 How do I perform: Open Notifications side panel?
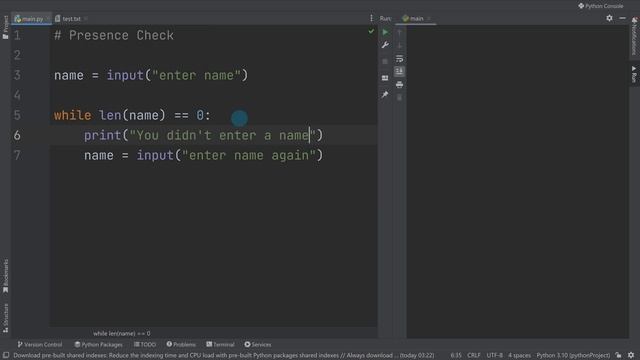click(x=634, y=37)
